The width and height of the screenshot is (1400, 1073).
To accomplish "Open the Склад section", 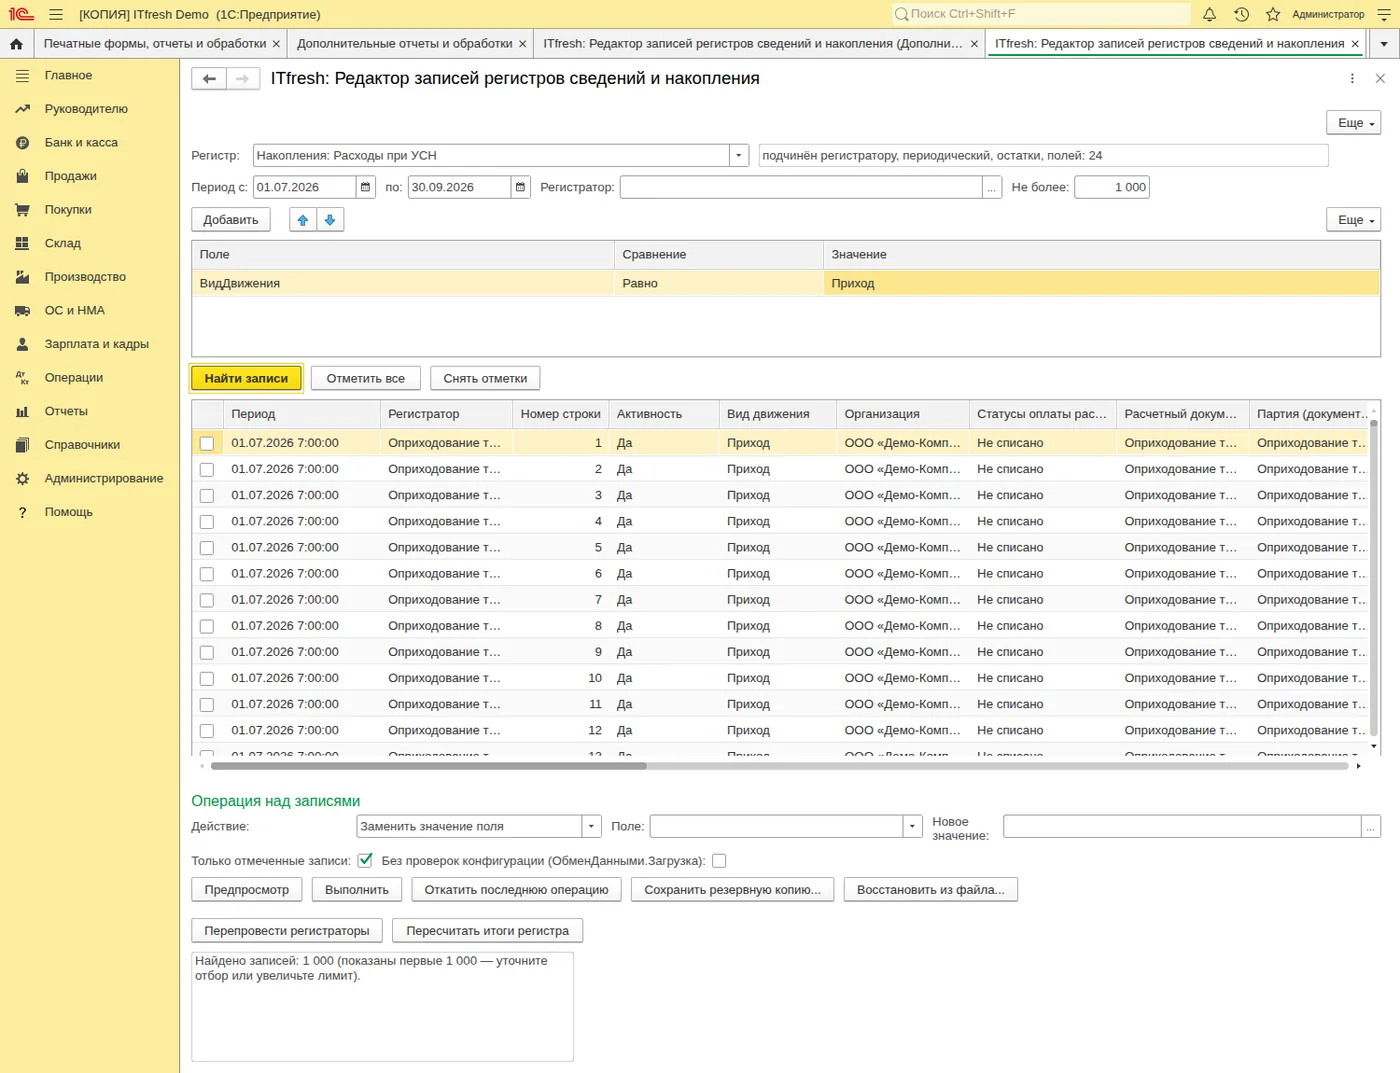I will click(63, 243).
